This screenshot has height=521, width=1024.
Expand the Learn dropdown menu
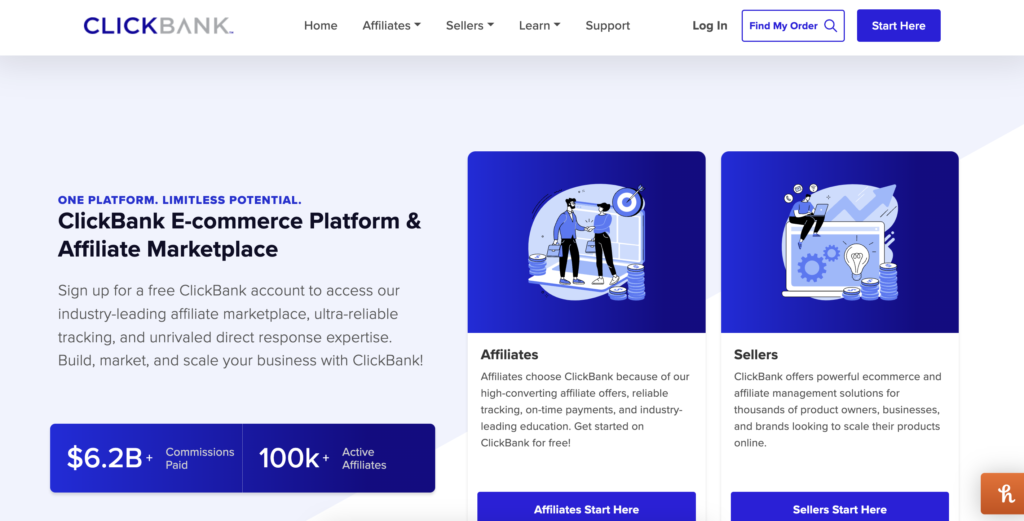pyautogui.click(x=539, y=25)
